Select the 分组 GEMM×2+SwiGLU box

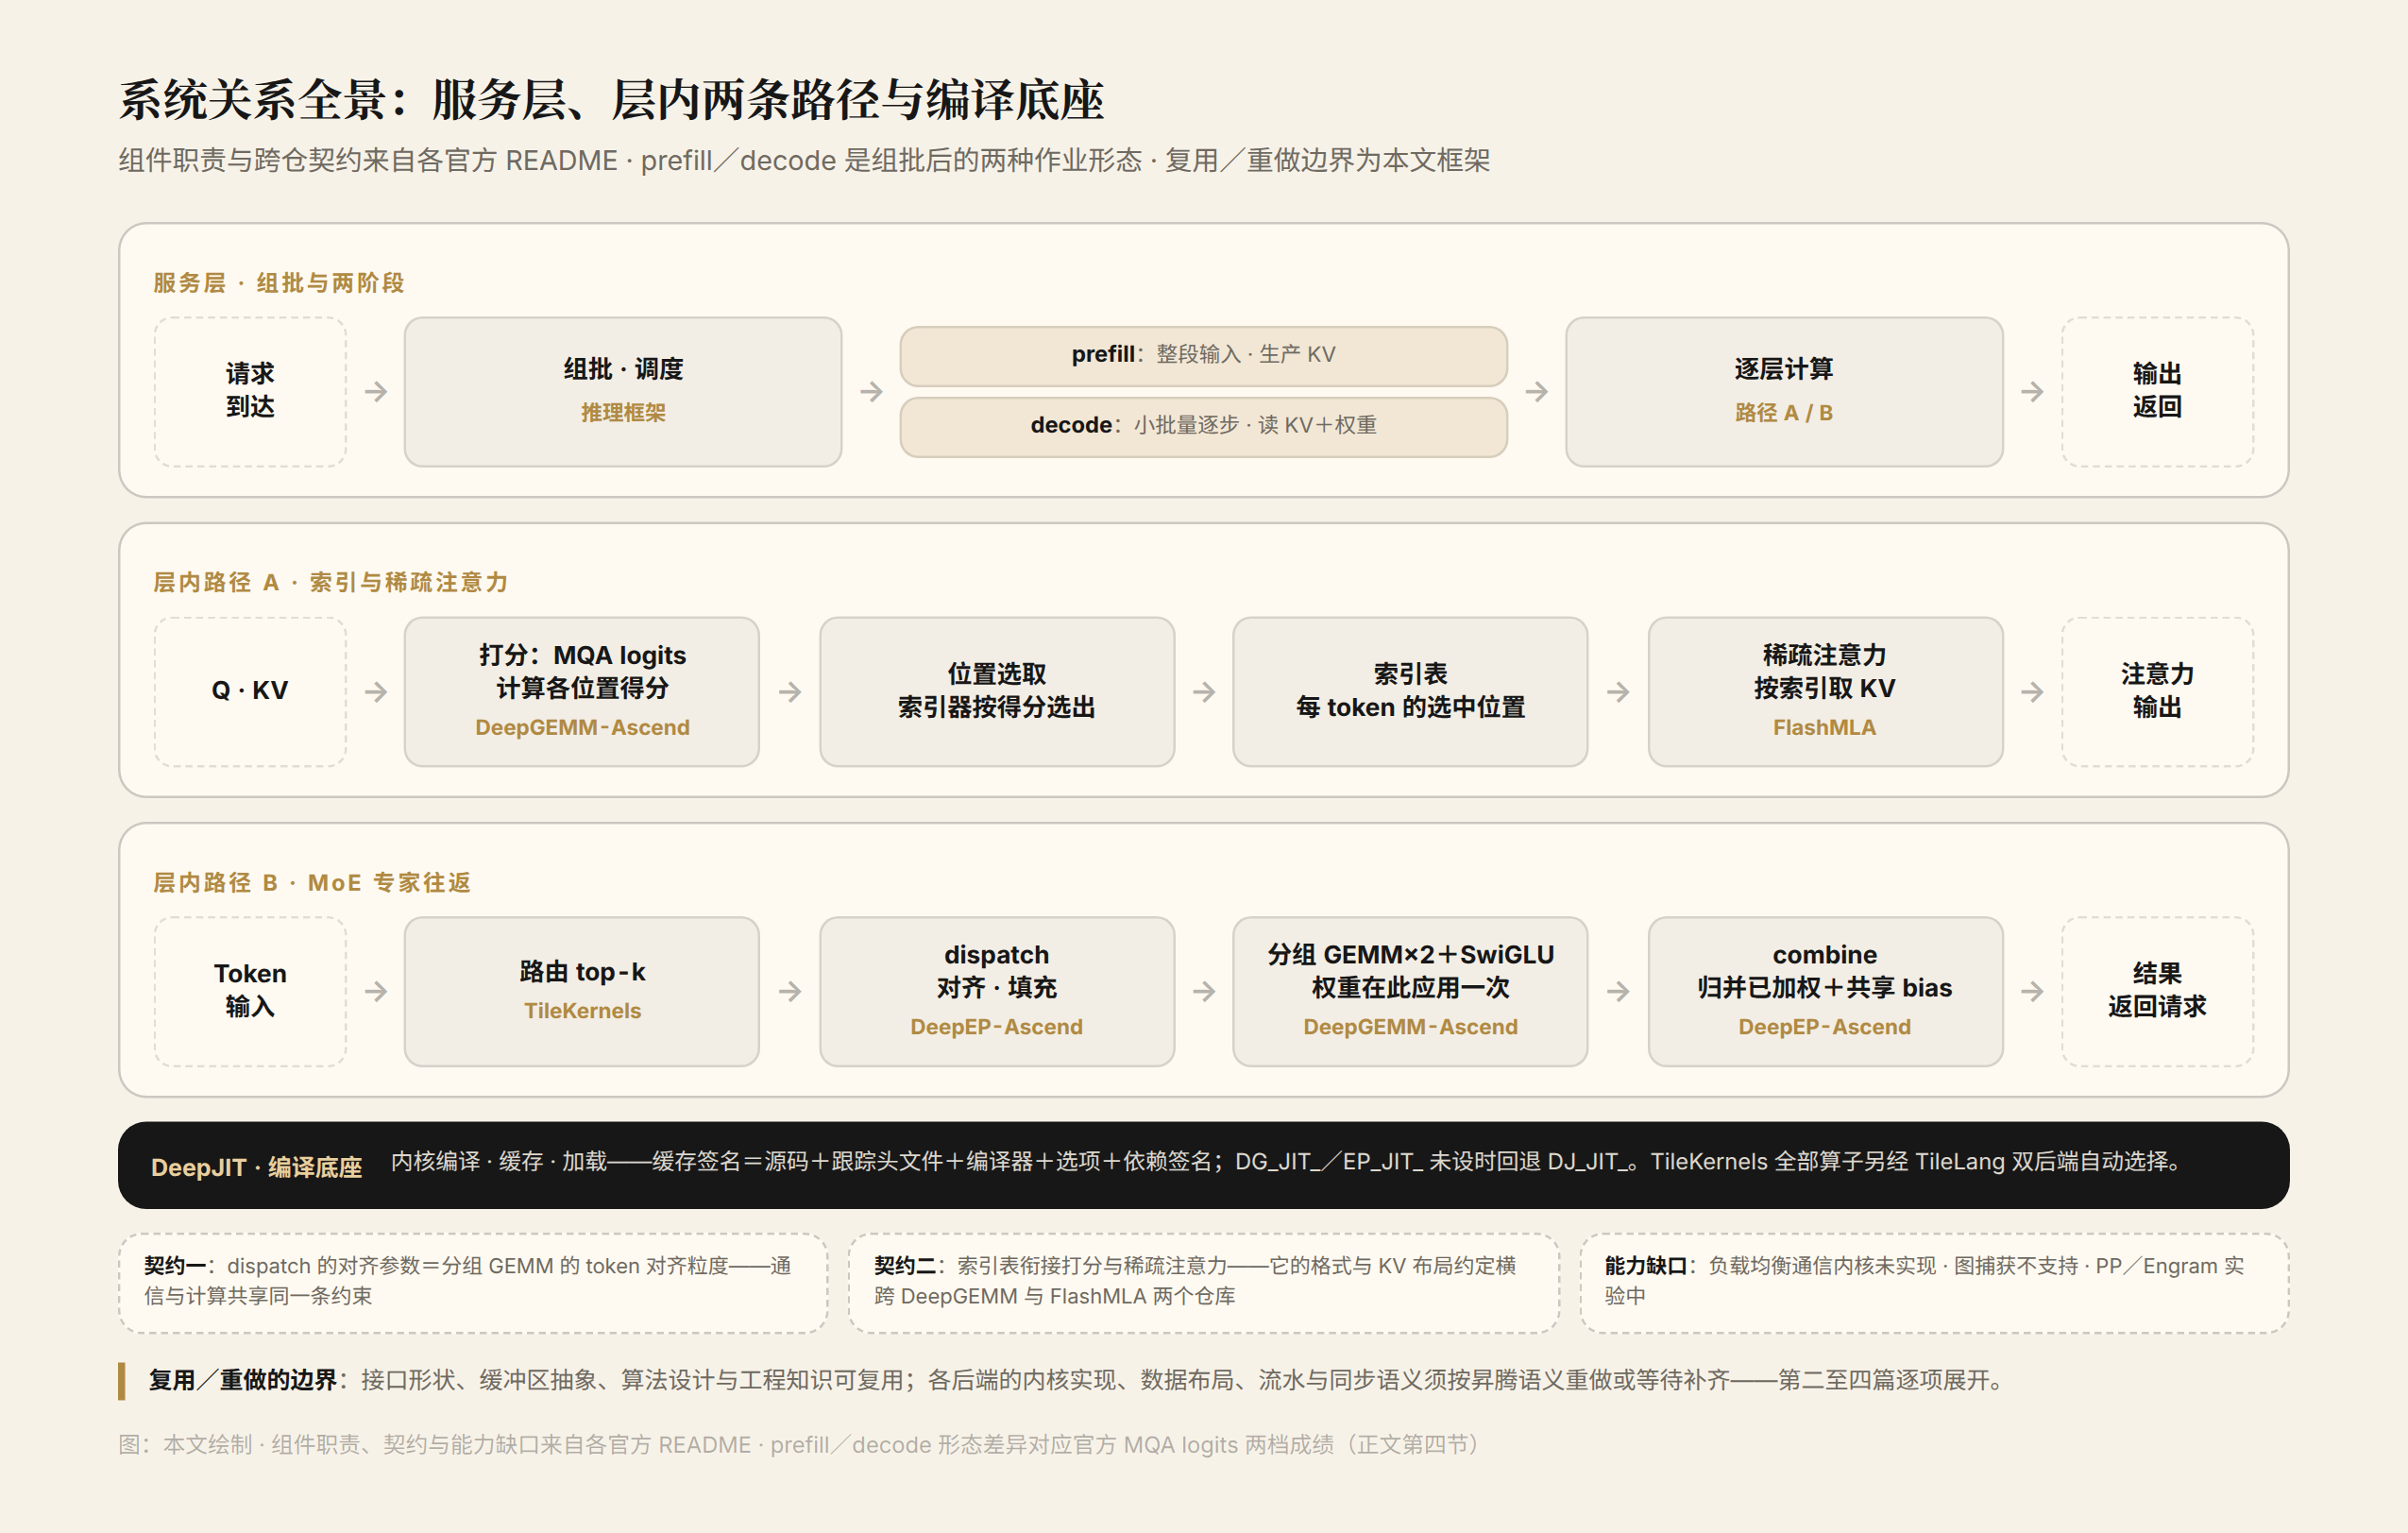[x=1410, y=991]
